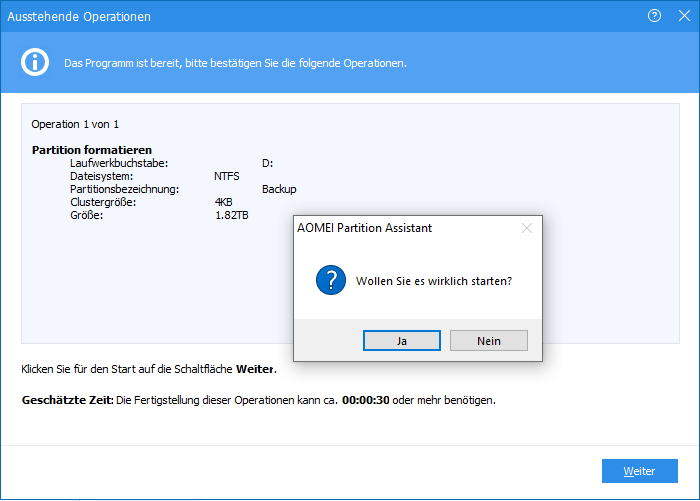Click the Backup partition label value
The height and width of the screenshot is (501, 700).
(279, 189)
